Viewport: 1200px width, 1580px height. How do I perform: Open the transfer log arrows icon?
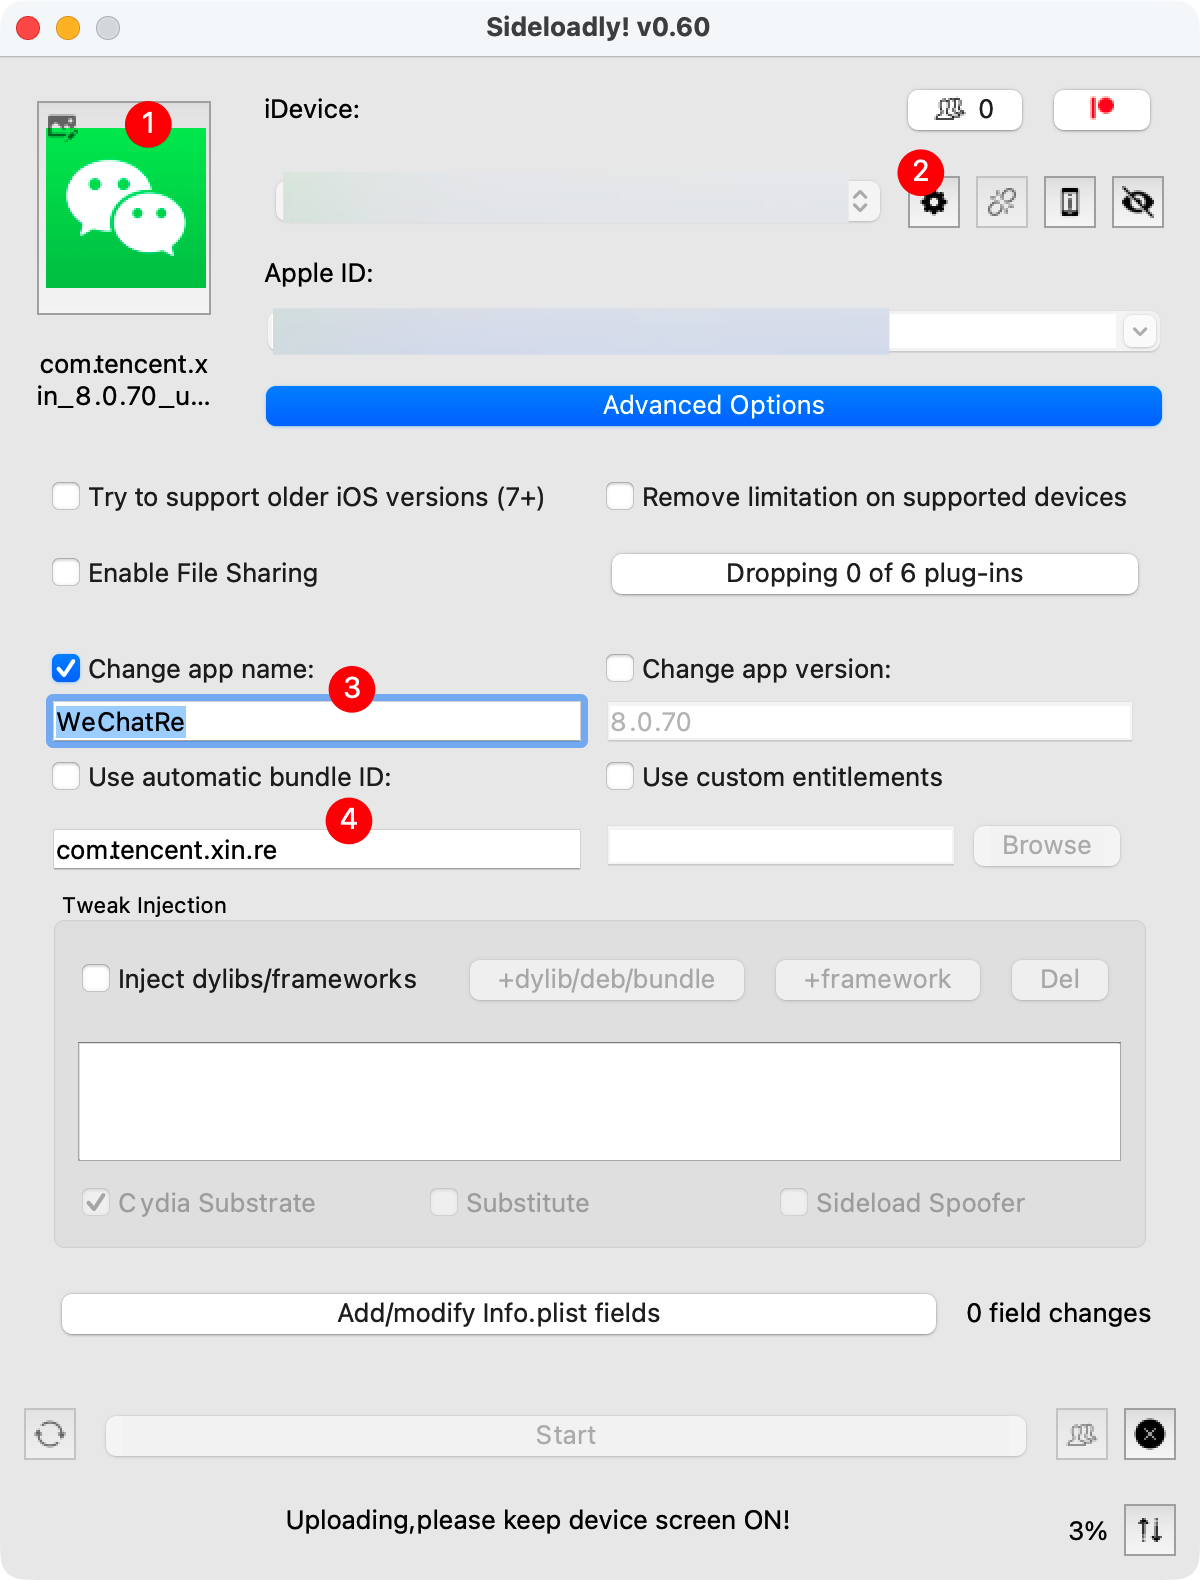click(1149, 1530)
